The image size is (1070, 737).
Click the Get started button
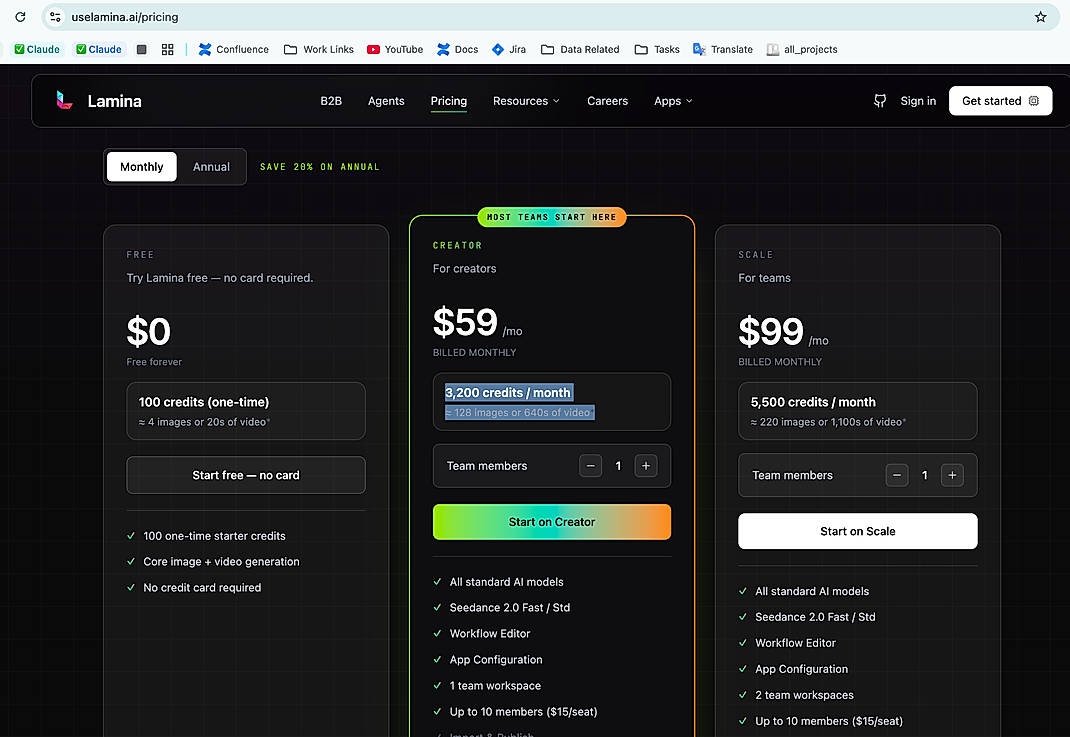(1000, 101)
